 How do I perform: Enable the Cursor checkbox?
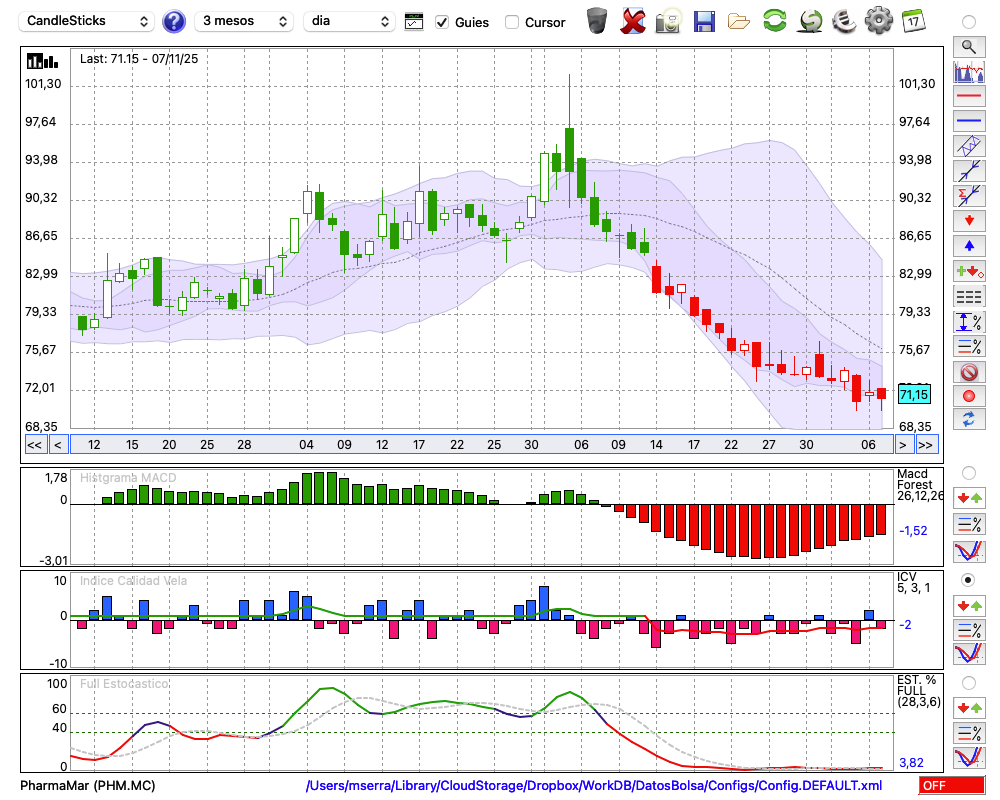pos(512,22)
